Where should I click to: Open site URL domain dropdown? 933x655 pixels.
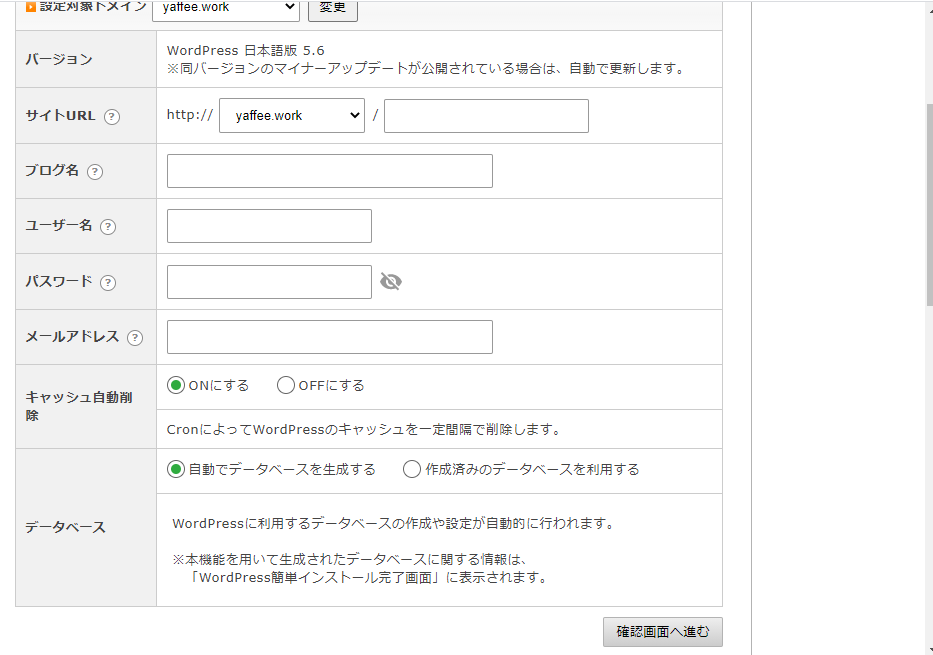(x=291, y=116)
